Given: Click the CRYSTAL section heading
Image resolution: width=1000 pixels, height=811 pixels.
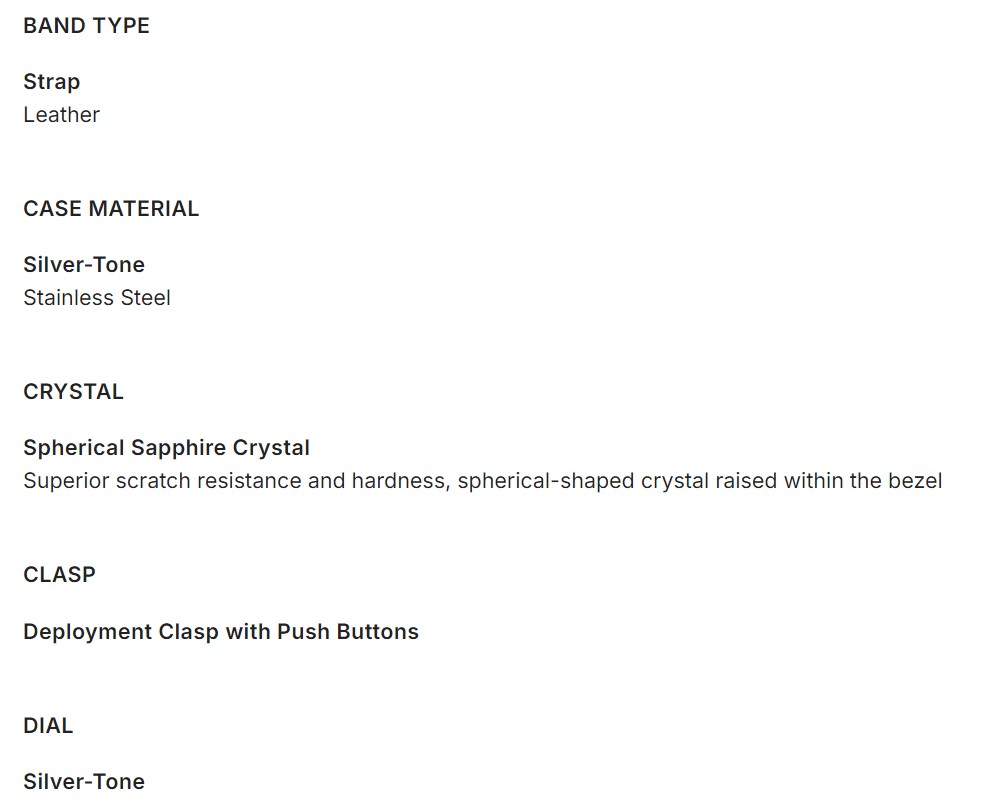Looking at the screenshot, I should (x=73, y=392).
